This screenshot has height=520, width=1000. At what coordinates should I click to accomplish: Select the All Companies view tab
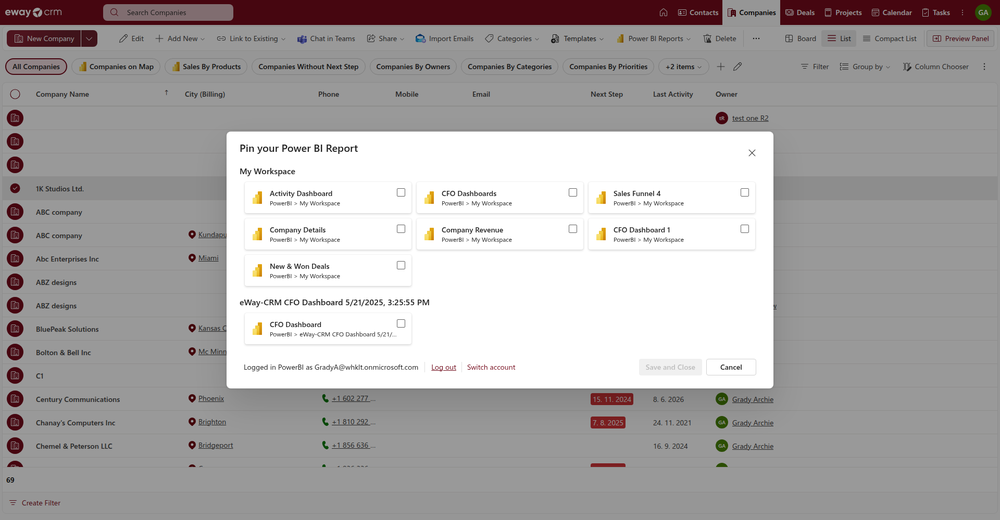(x=36, y=66)
